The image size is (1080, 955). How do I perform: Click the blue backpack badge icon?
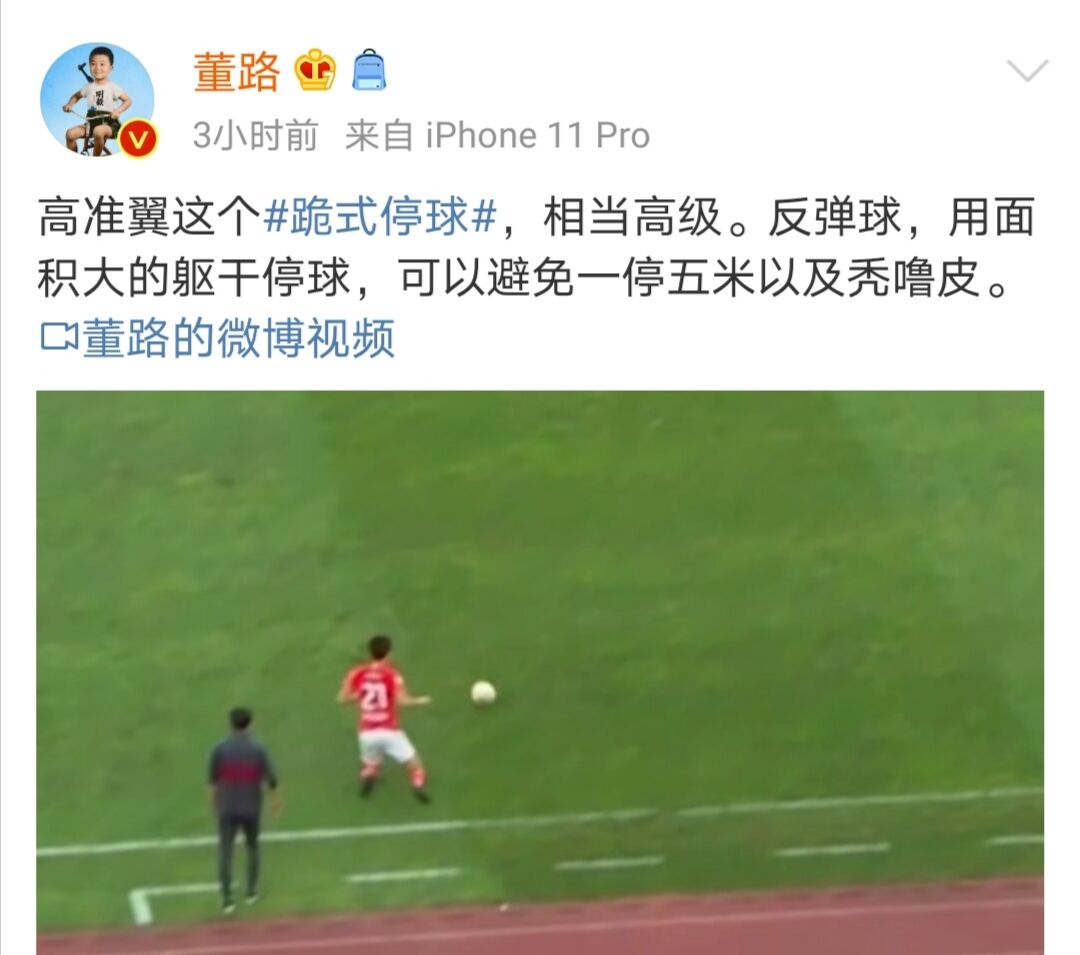pyautogui.click(x=369, y=70)
